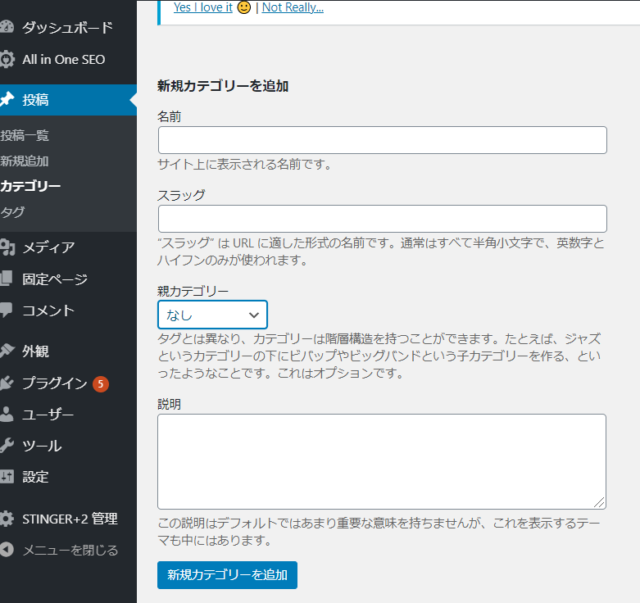Go to 投稿一覧 submenu
The width and height of the screenshot is (640, 603).
[24, 135]
